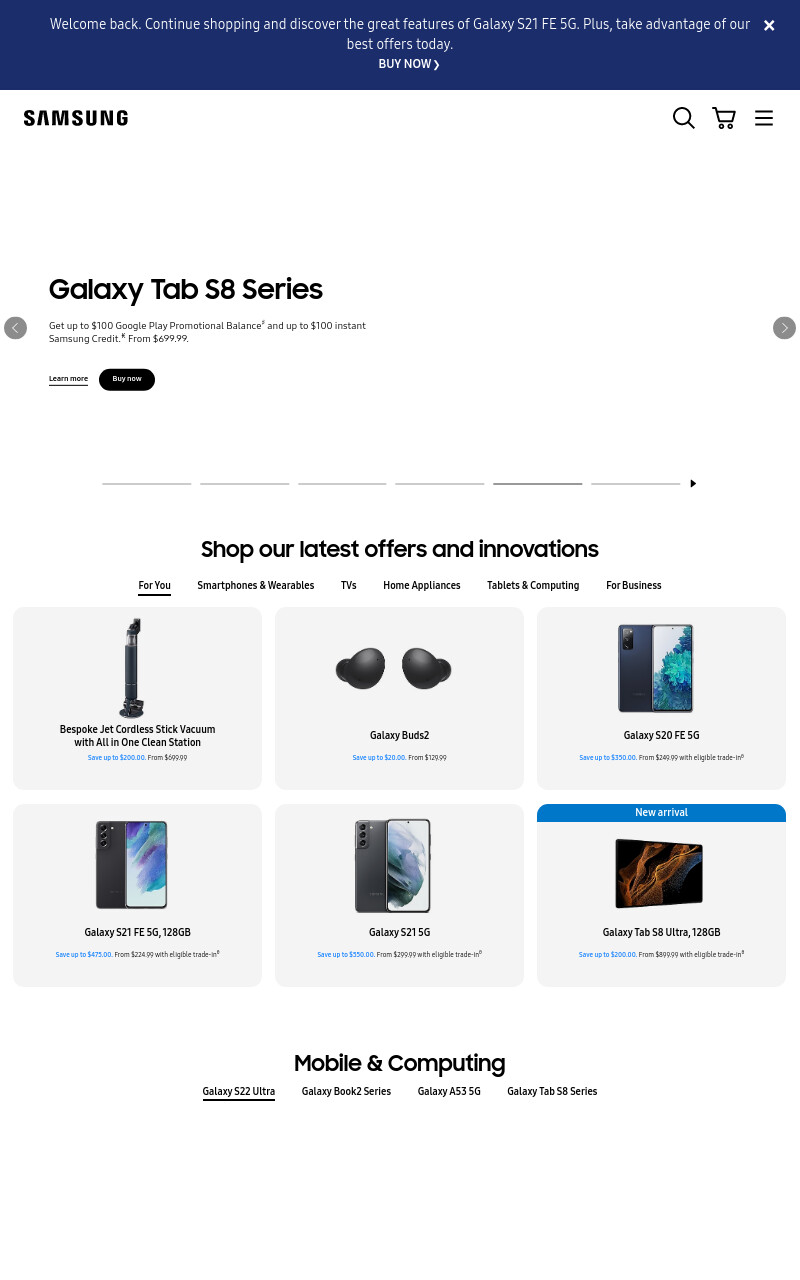Select the TVs tab

[x=348, y=586]
